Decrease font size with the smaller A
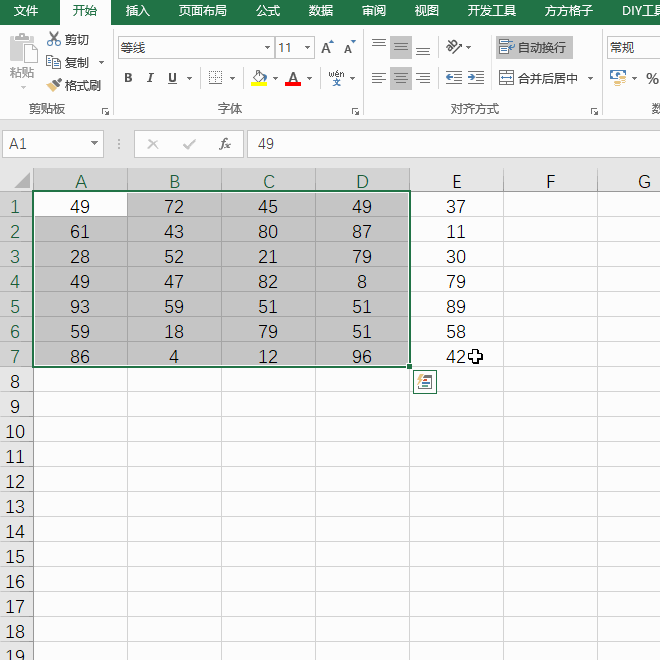Image resolution: width=660 pixels, height=660 pixels. 349,48
